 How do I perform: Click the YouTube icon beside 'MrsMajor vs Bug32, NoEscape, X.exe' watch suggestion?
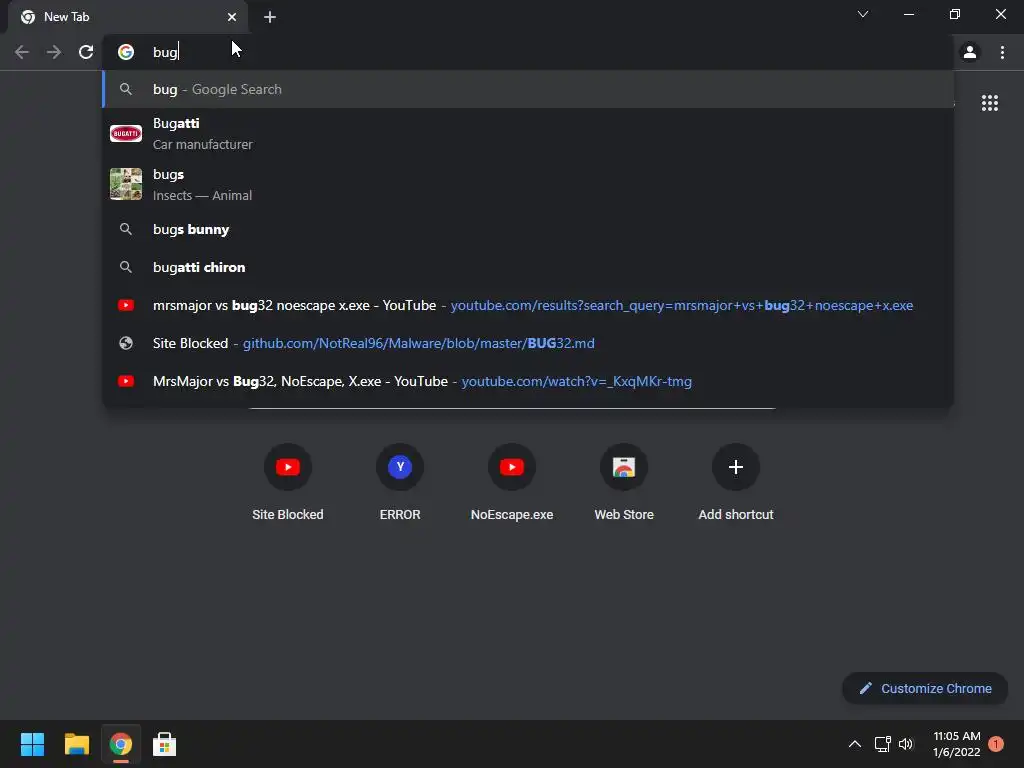(125, 381)
